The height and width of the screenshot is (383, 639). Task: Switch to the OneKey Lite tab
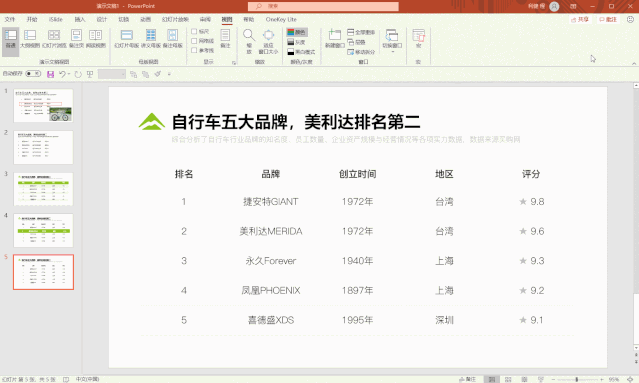pos(281,20)
